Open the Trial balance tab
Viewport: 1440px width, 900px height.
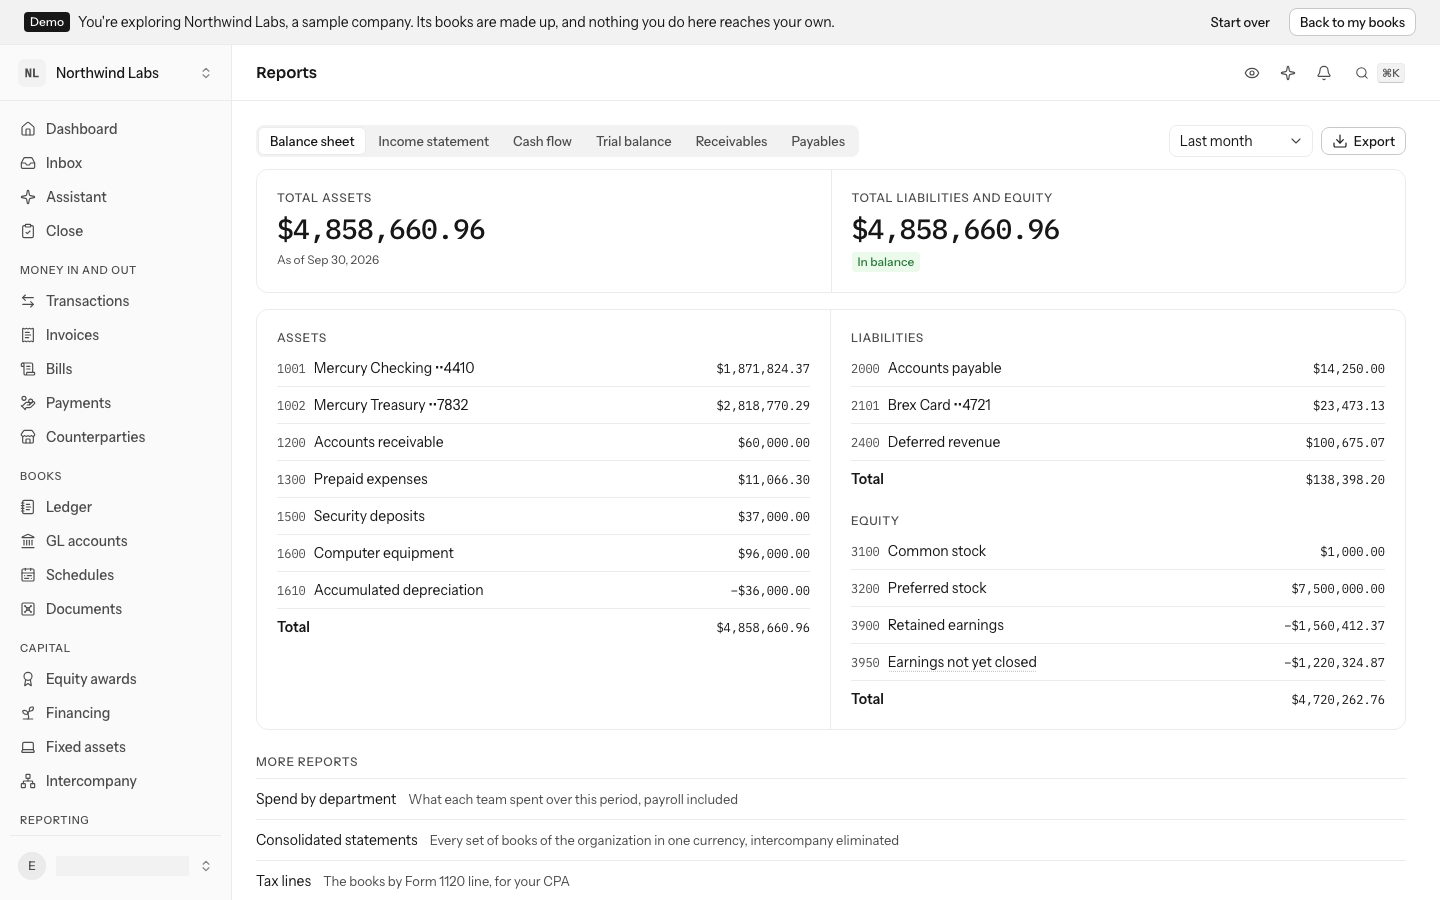(634, 141)
